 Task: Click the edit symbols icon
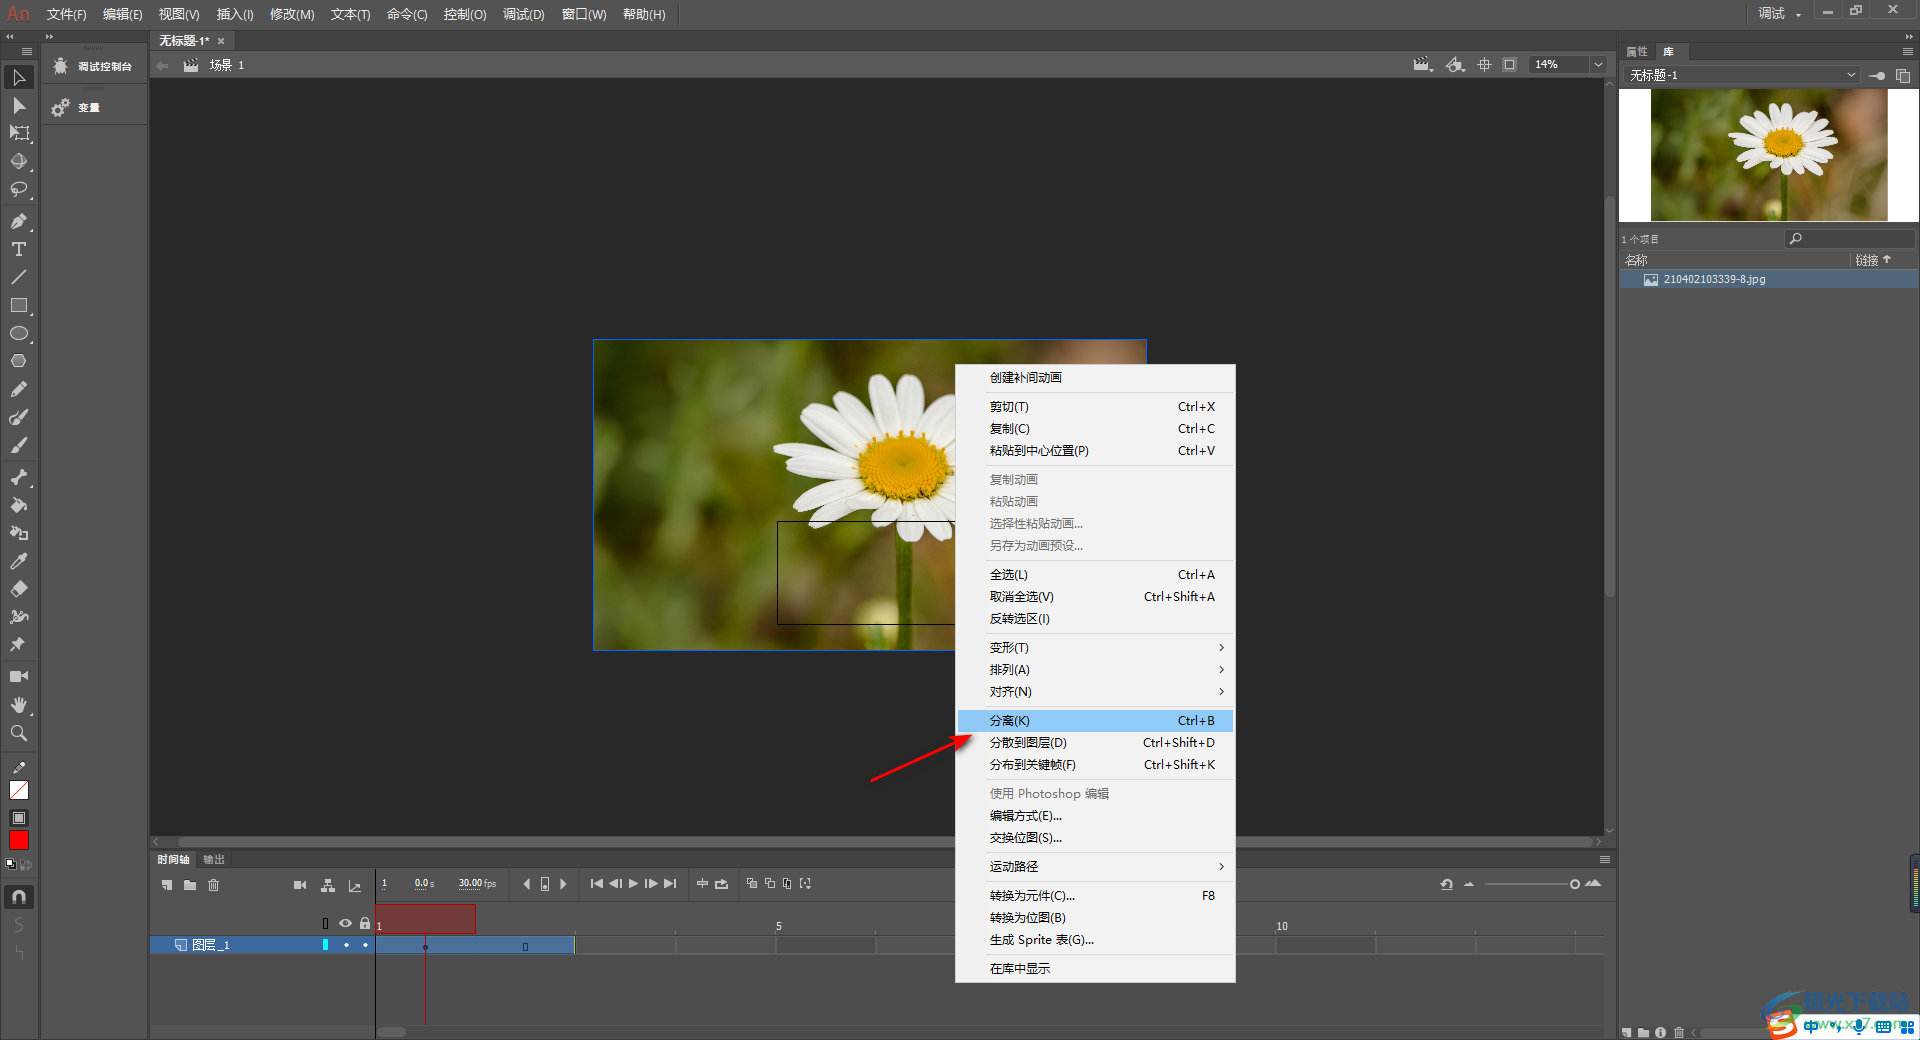tap(1455, 64)
